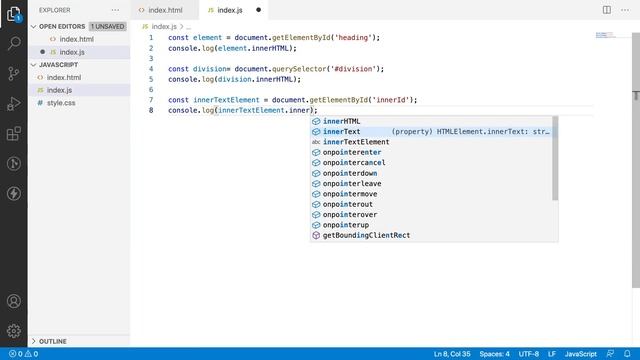Viewport: 640px width, 360px height.
Task: Click the errors and warnings status indicator
Action: [24, 354]
